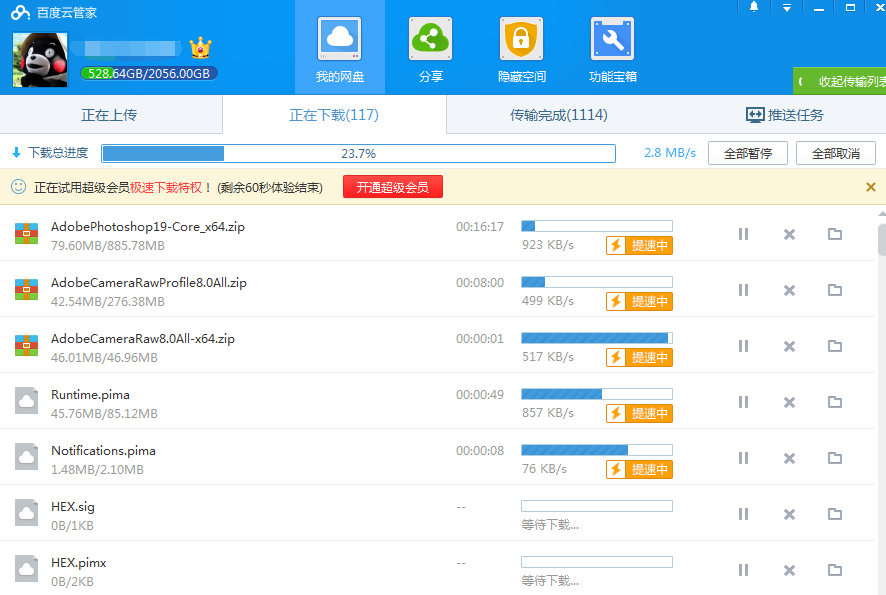Pause the Notifications.pima download

click(743, 458)
